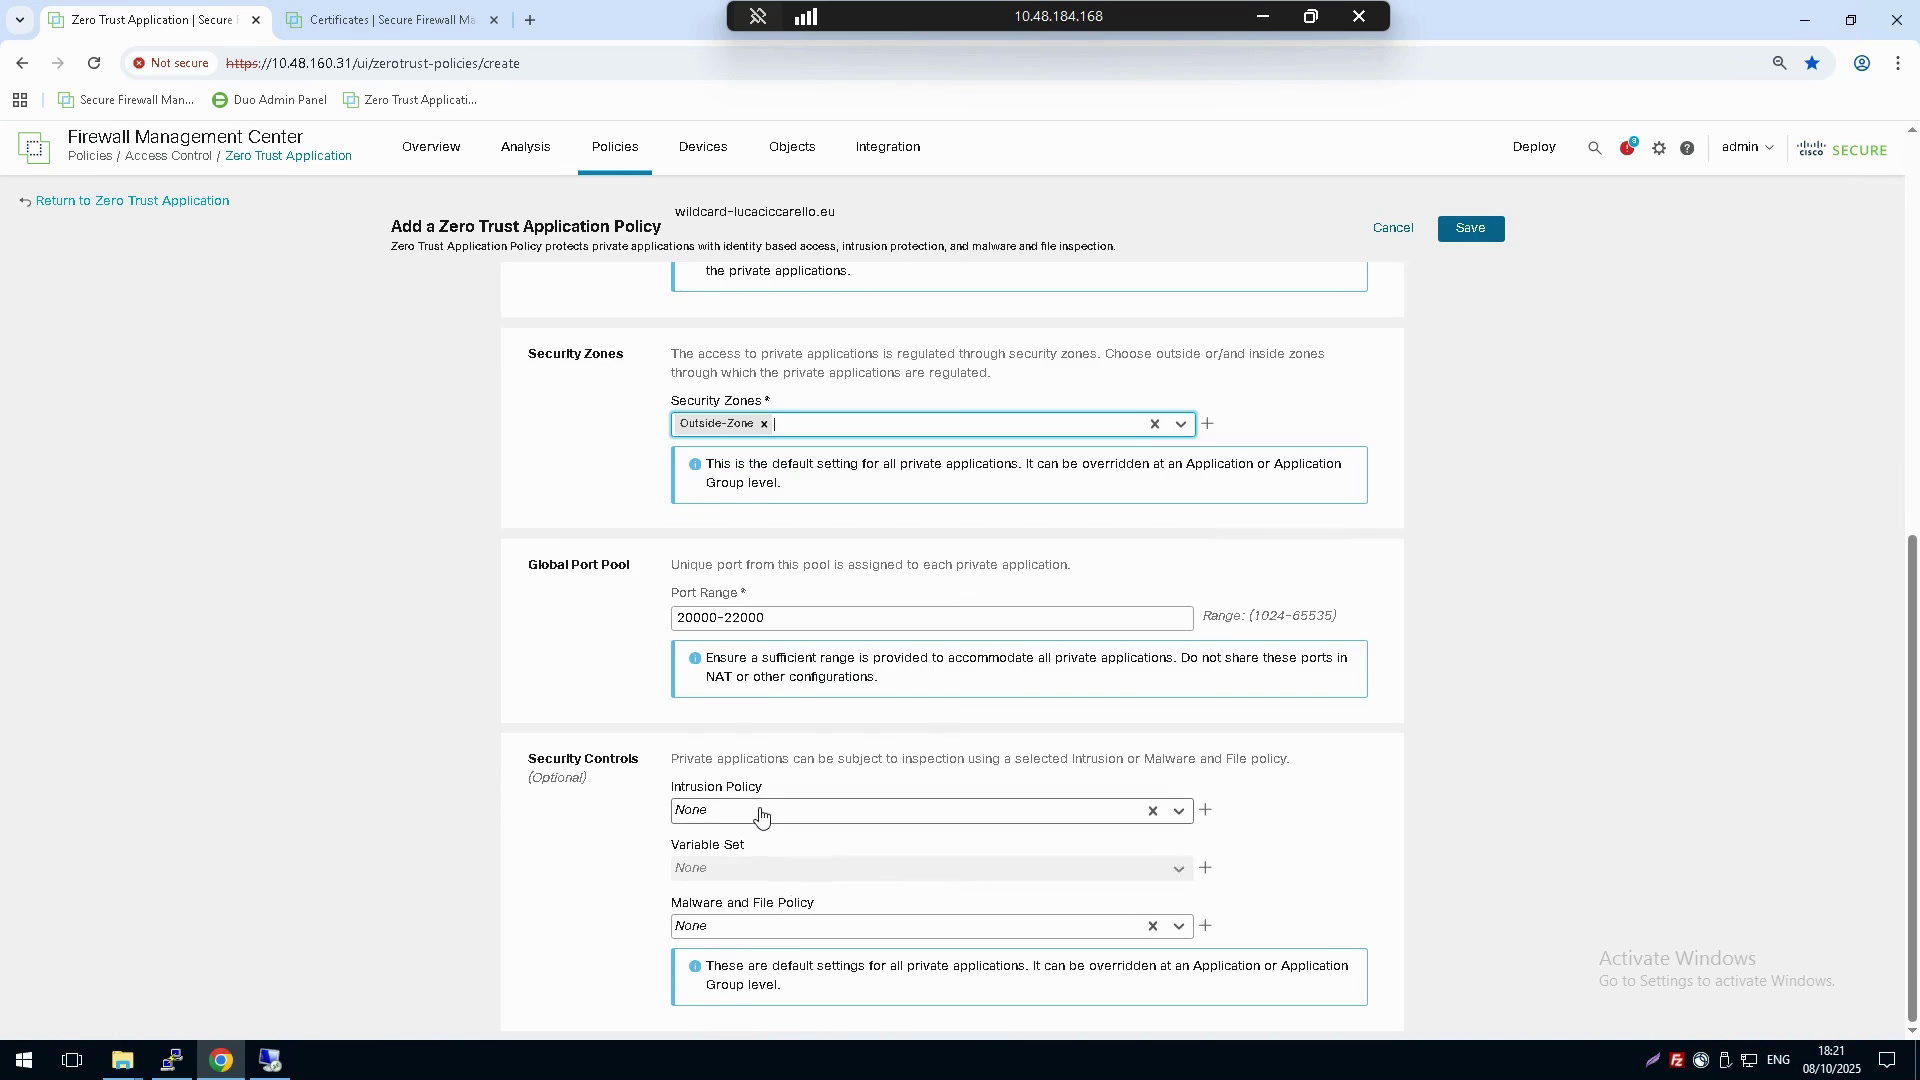This screenshot has width=1920, height=1080.
Task: Open the Devices menu
Action: point(703,147)
